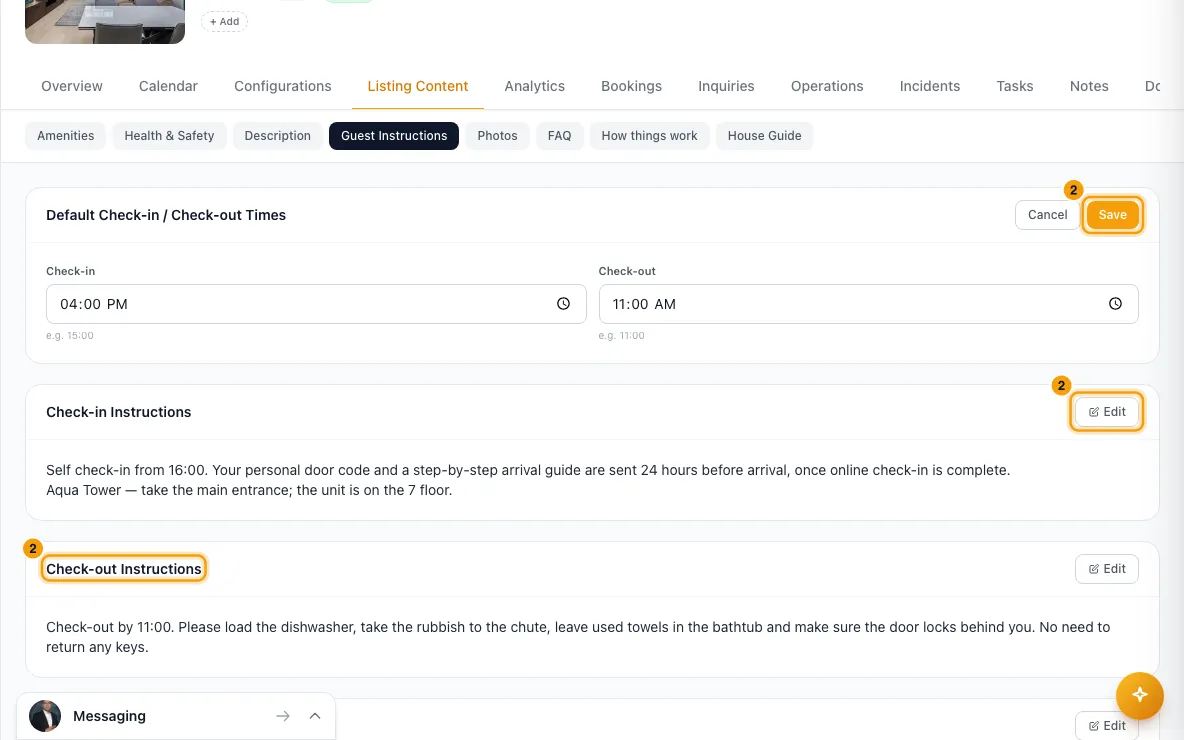Open the Incidents tab
Image resolution: width=1184 pixels, height=740 pixels.
click(x=930, y=86)
